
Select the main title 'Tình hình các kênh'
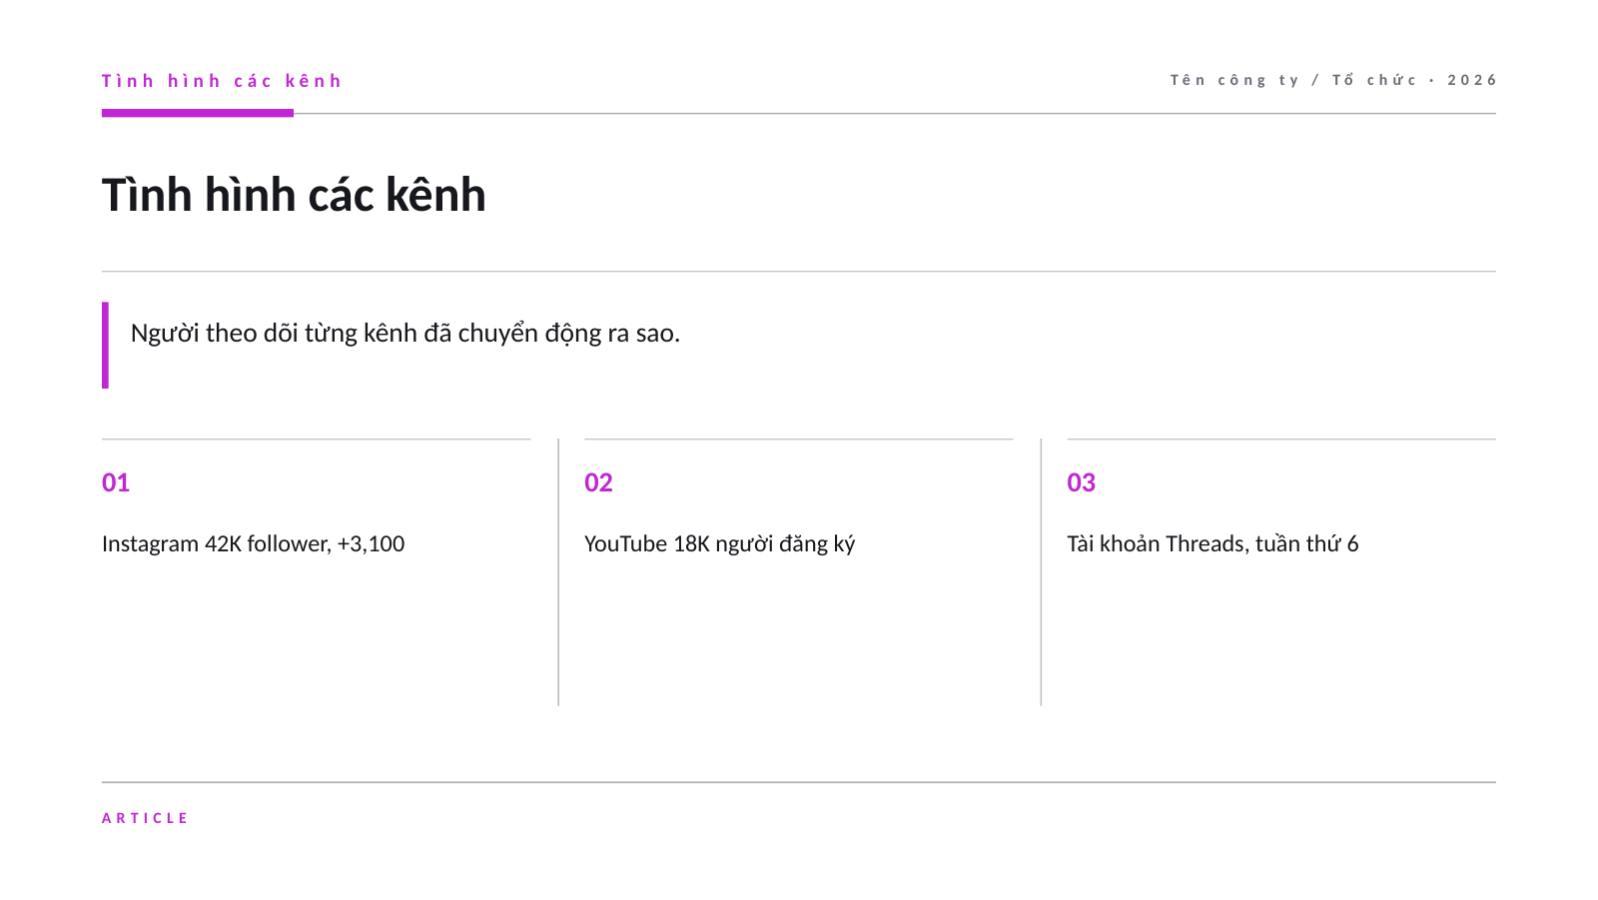[294, 194]
